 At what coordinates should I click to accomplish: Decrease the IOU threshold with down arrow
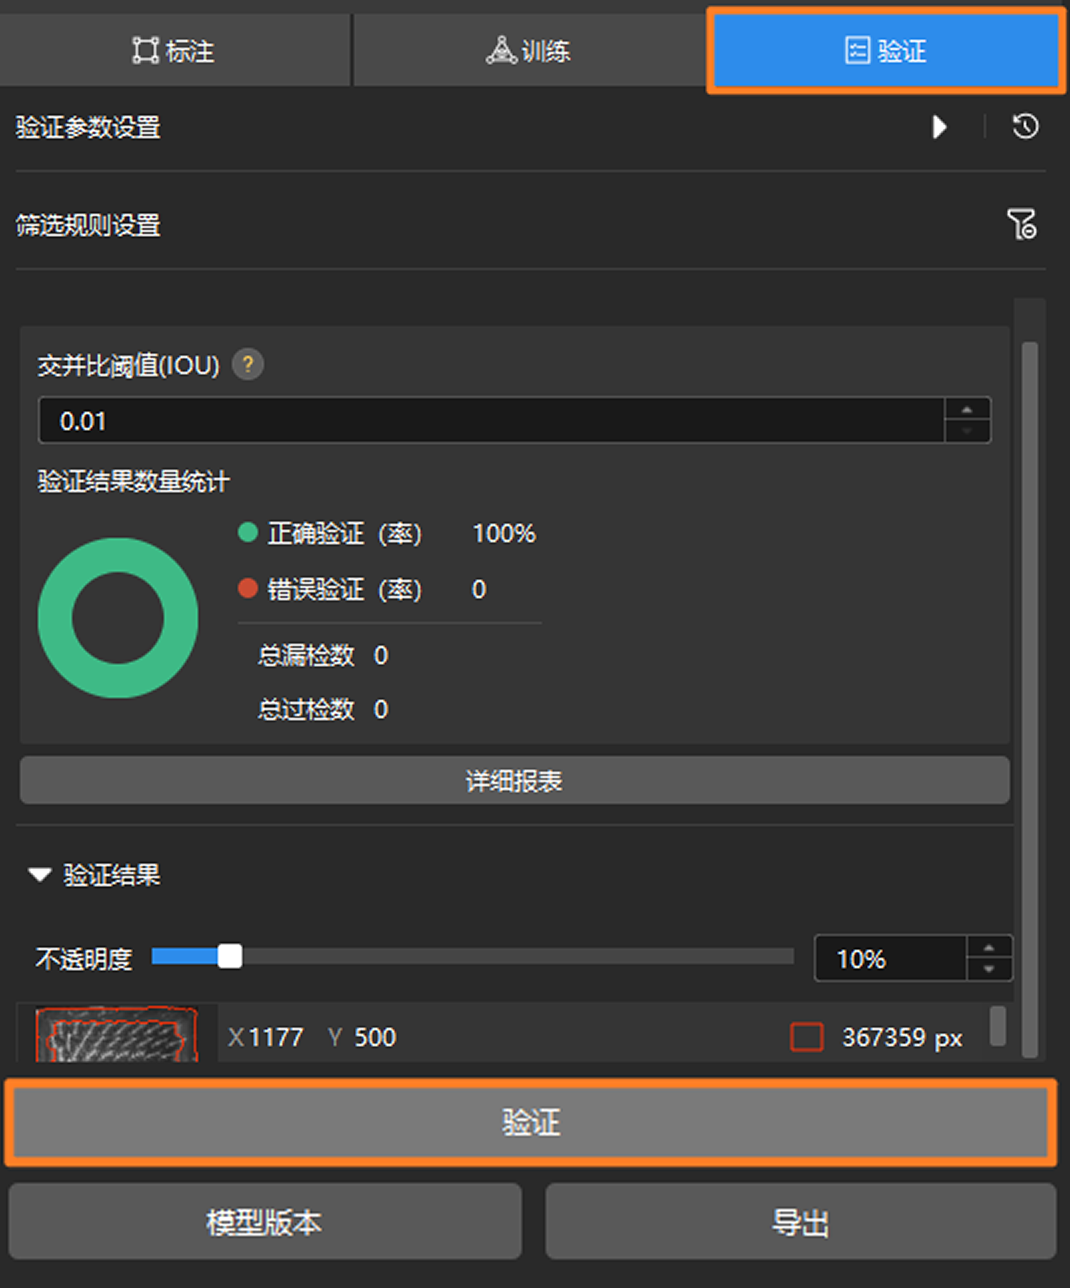[967, 432]
